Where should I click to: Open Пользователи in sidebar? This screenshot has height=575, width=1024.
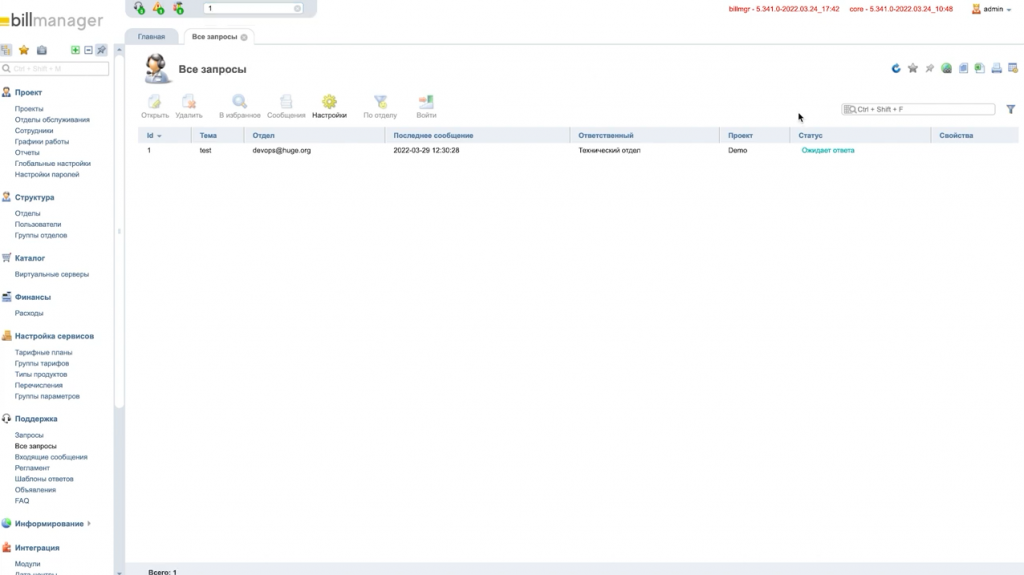(x=38, y=225)
